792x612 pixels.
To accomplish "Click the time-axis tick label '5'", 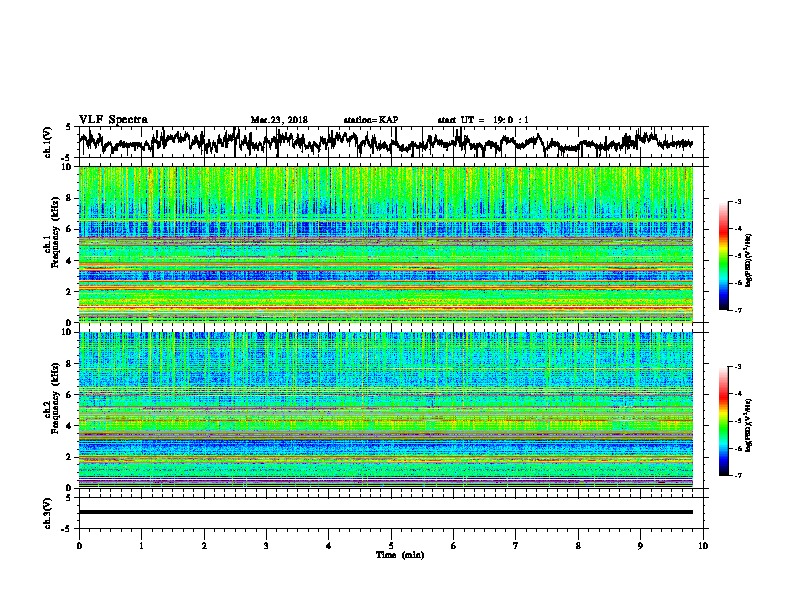I will click(x=391, y=546).
